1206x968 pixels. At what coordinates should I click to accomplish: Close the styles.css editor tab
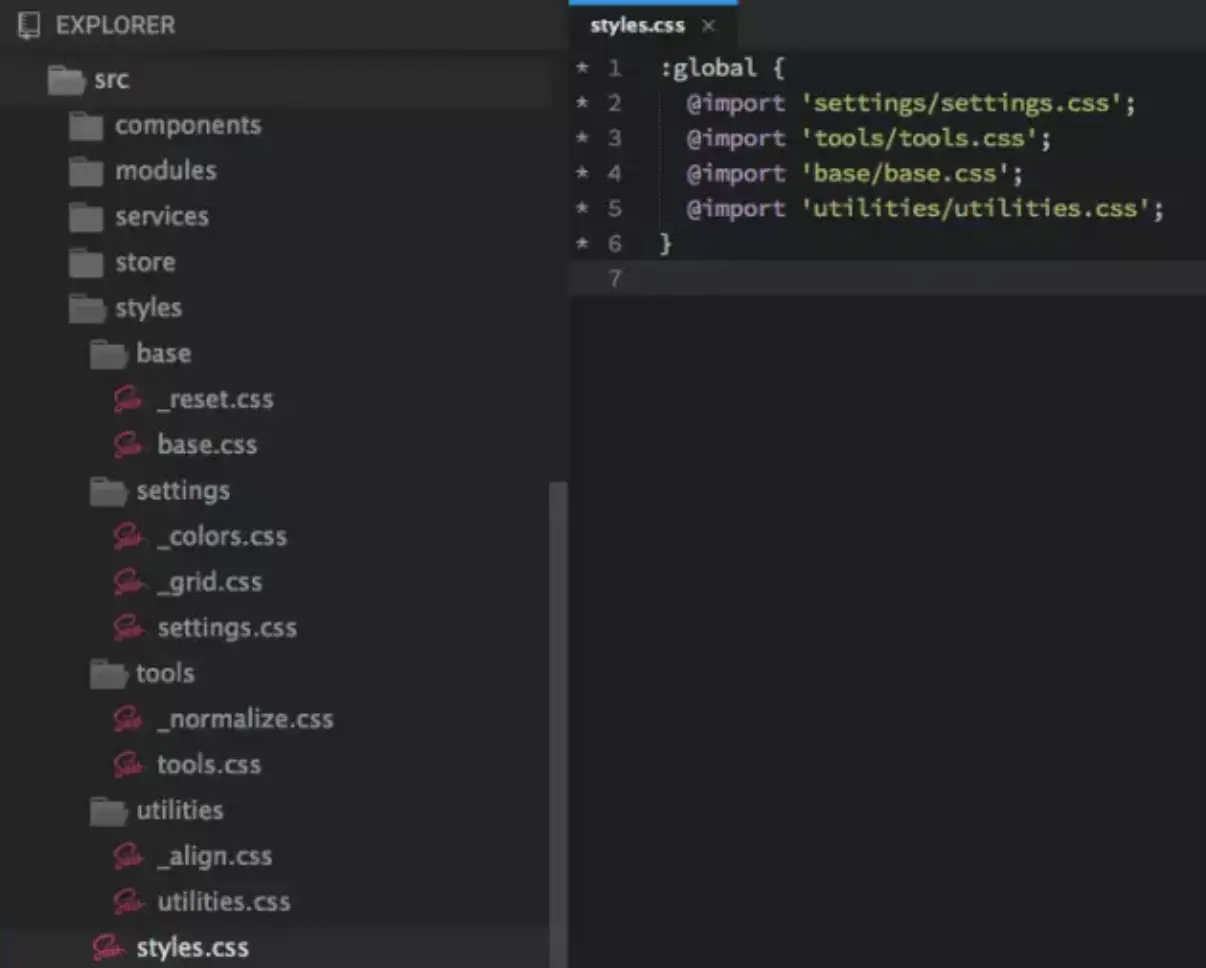(708, 26)
